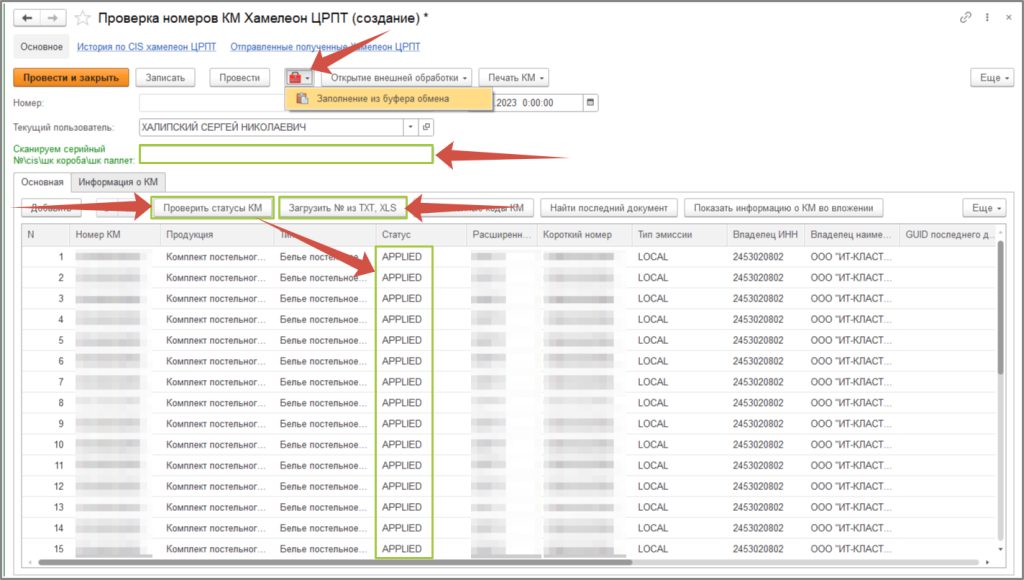This screenshot has width=1024, height=580.
Task: Open Отправленные полученные Хамелеон ЦРПТ link
Action: point(325,47)
